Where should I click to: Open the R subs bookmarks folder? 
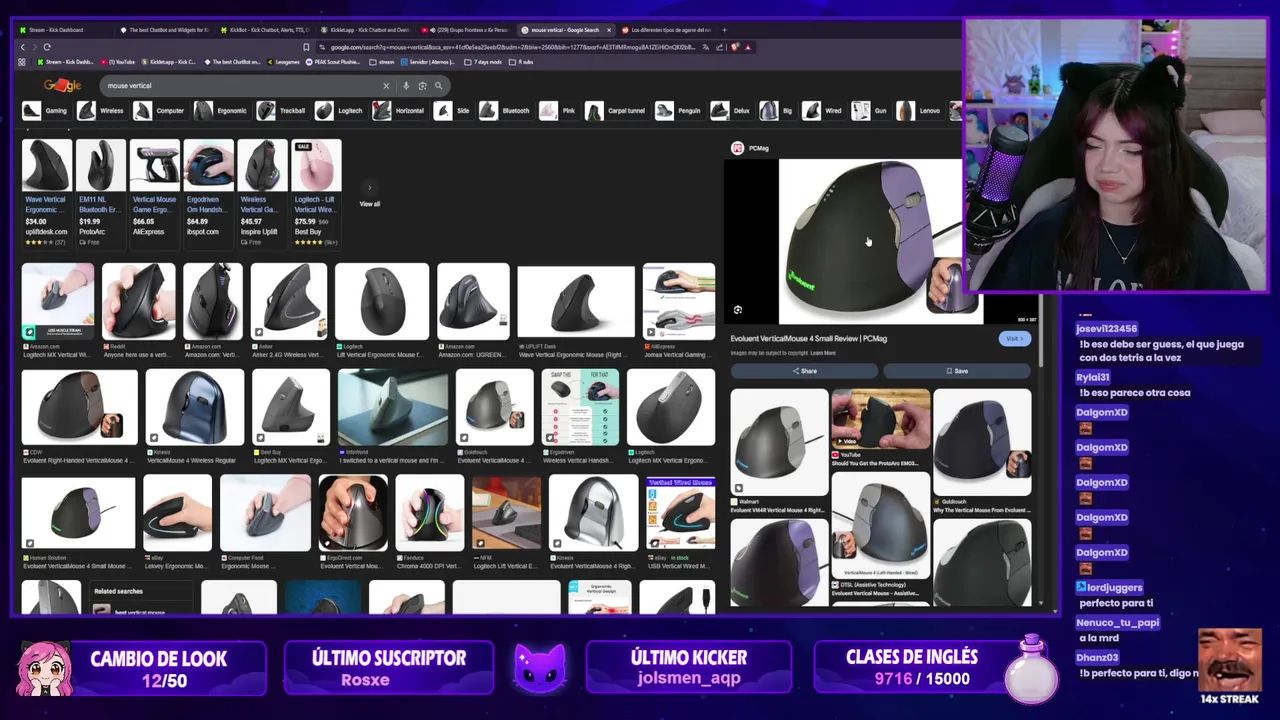coord(522,62)
